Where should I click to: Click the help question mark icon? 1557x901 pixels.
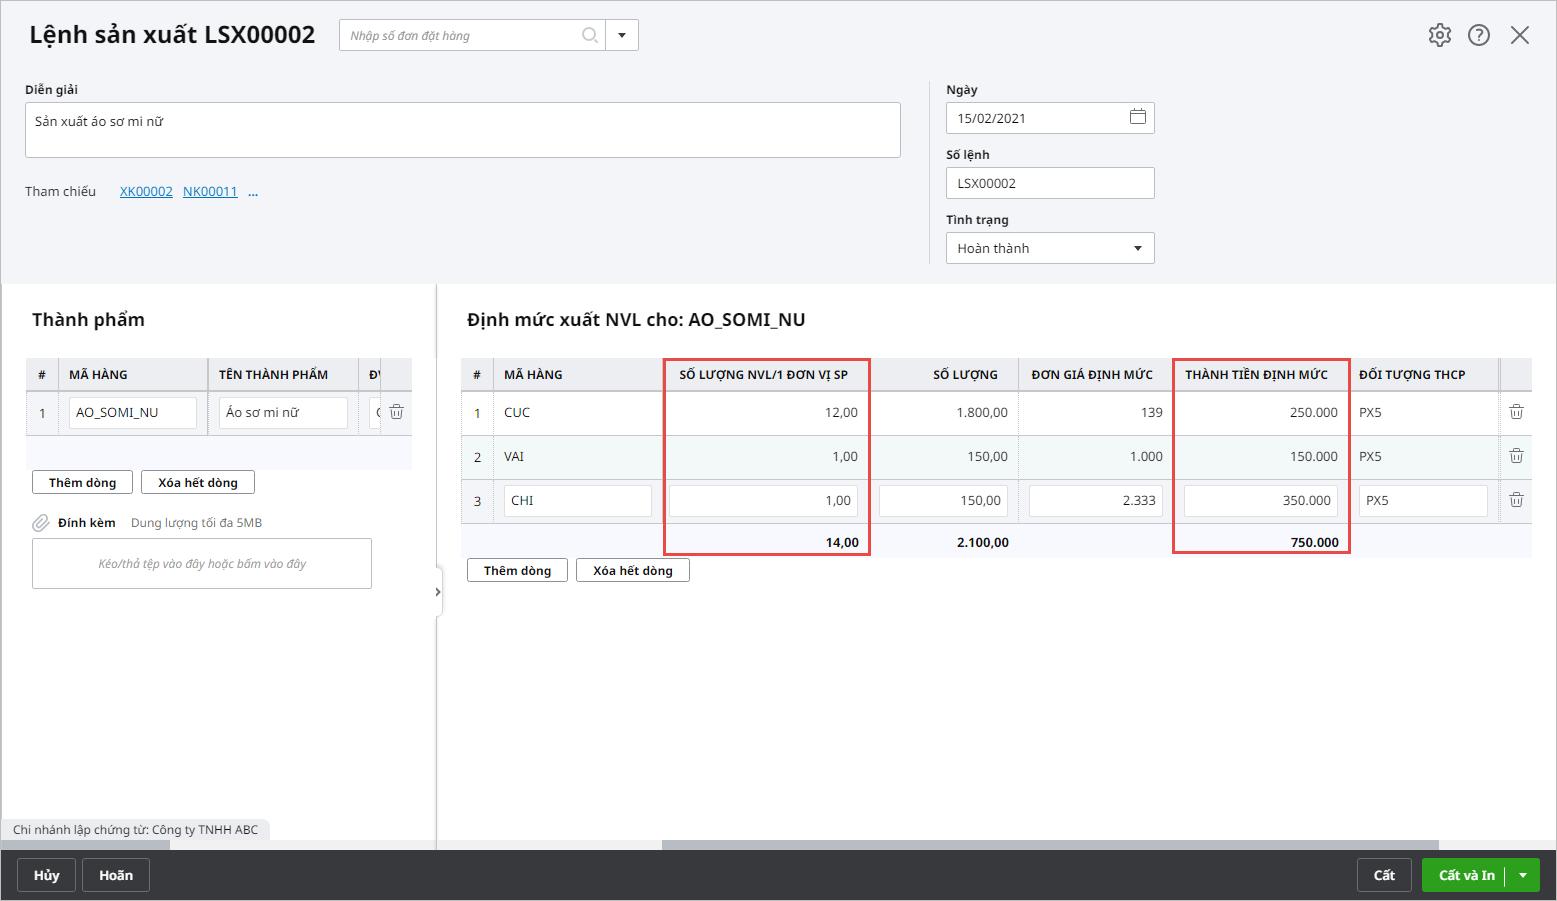pyautogui.click(x=1479, y=35)
